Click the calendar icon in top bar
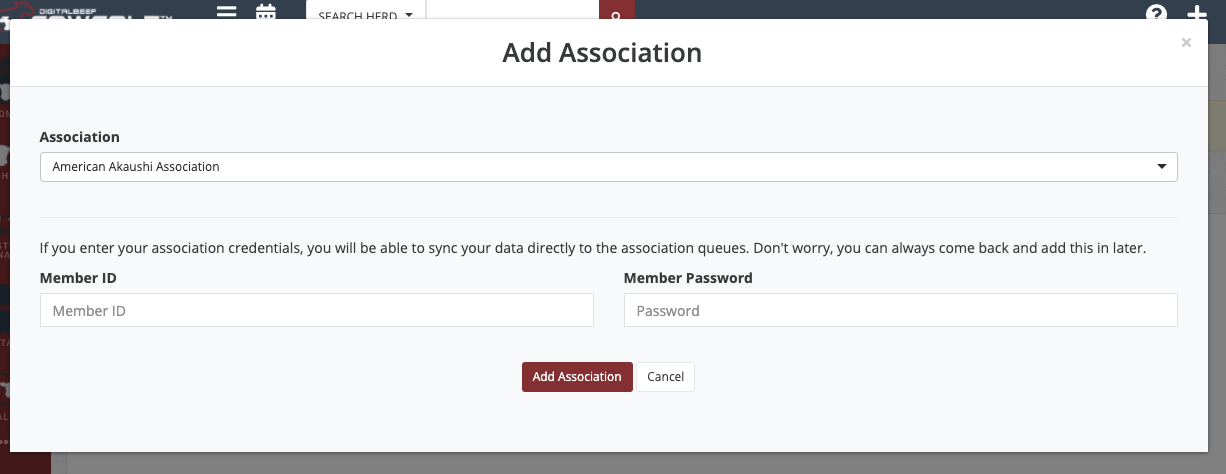The height and width of the screenshot is (474, 1226). point(265,13)
